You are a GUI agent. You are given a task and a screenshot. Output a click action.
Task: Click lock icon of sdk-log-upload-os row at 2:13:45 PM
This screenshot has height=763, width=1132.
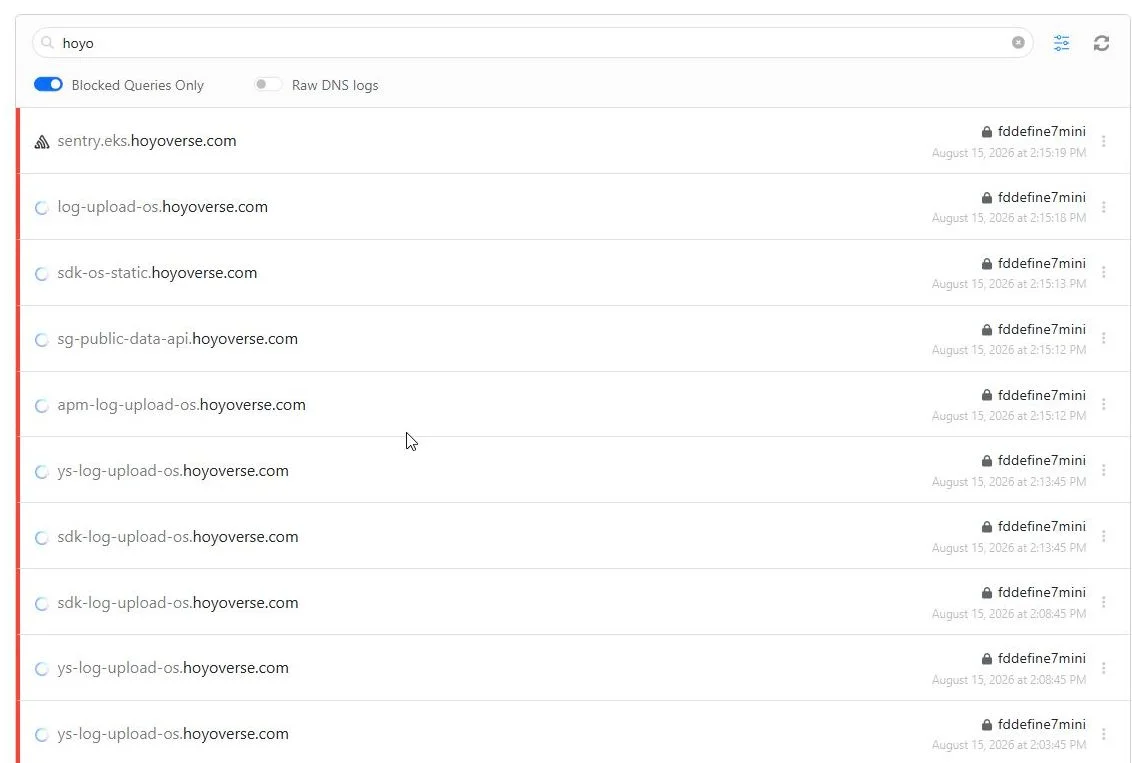(986, 526)
